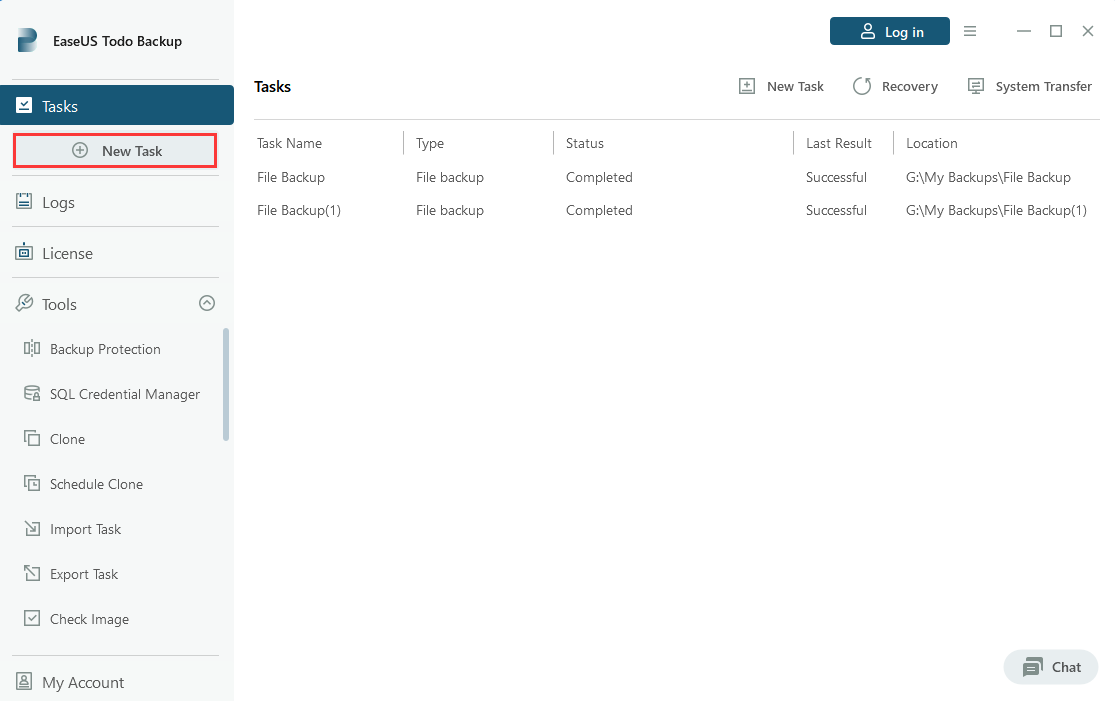This screenshot has height=701, width=1115.
Task: Click the System Transfer toolbar label
Action: (x=1043, y=86)
